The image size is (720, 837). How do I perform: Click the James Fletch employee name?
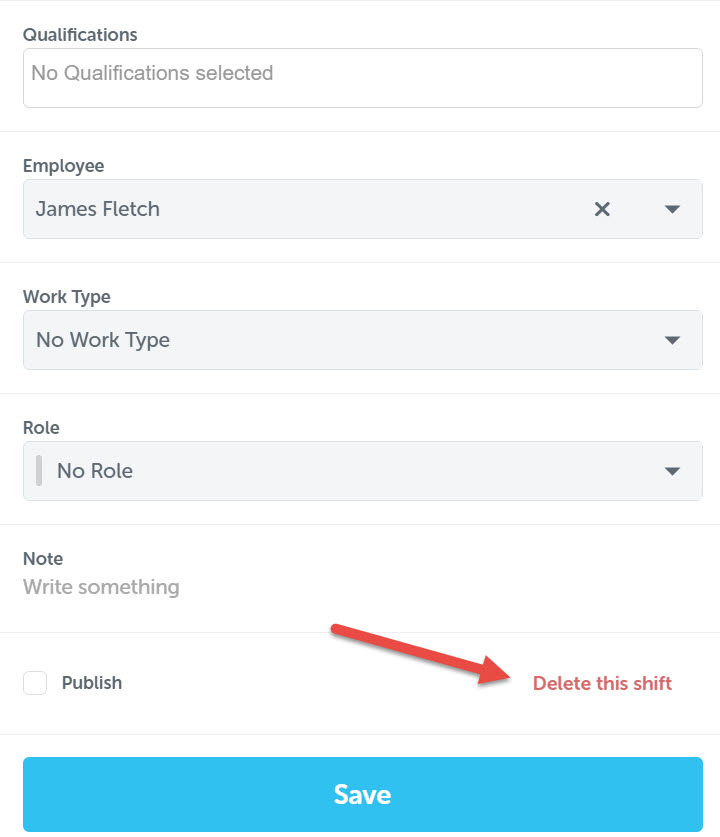(98, 209)
